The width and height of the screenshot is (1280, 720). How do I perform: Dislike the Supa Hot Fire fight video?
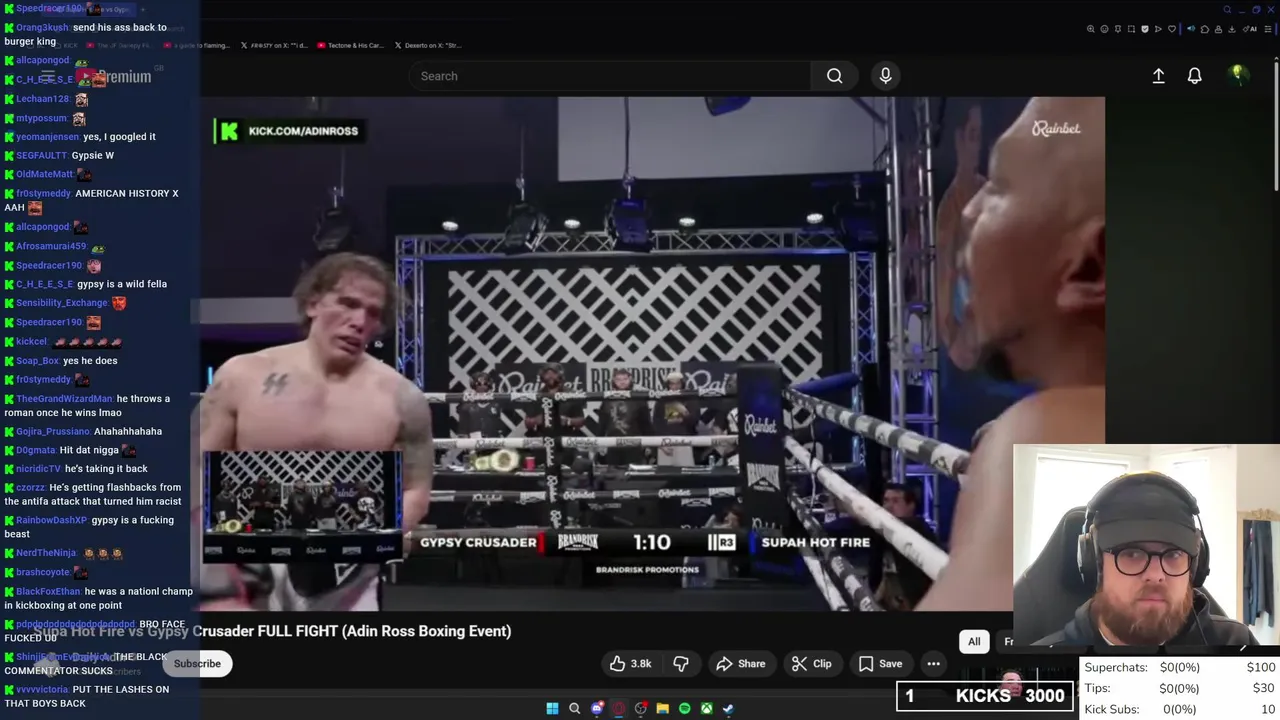click(x=681, y=663)
